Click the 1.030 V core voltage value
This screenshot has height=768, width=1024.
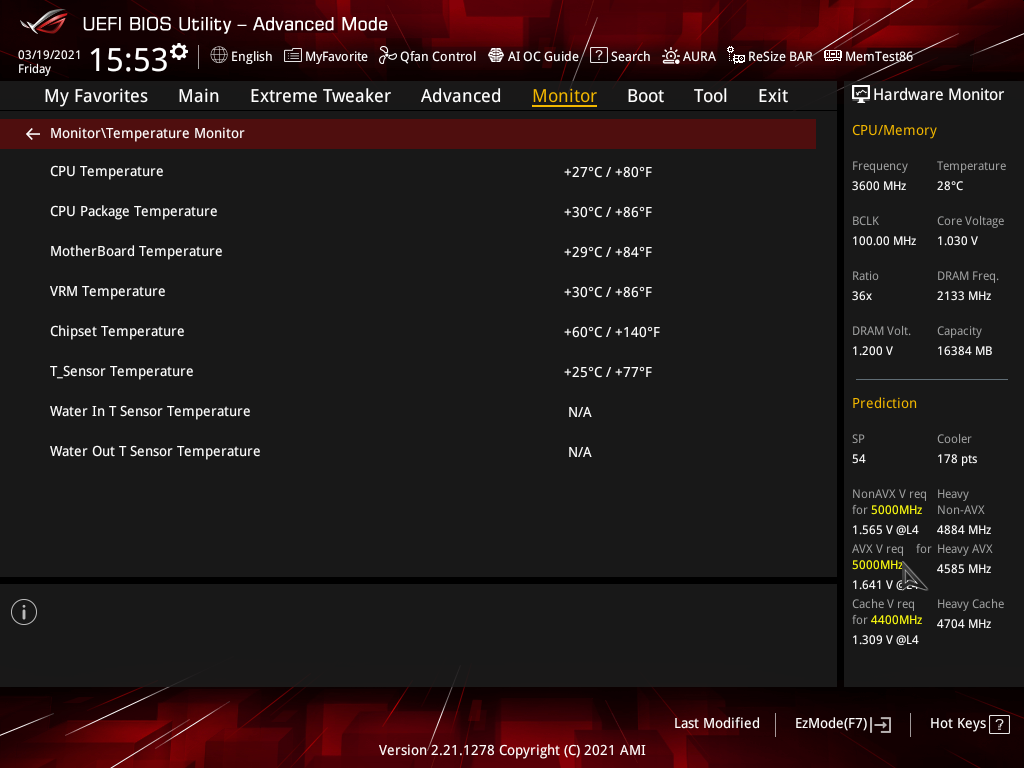tap(957, 241)
